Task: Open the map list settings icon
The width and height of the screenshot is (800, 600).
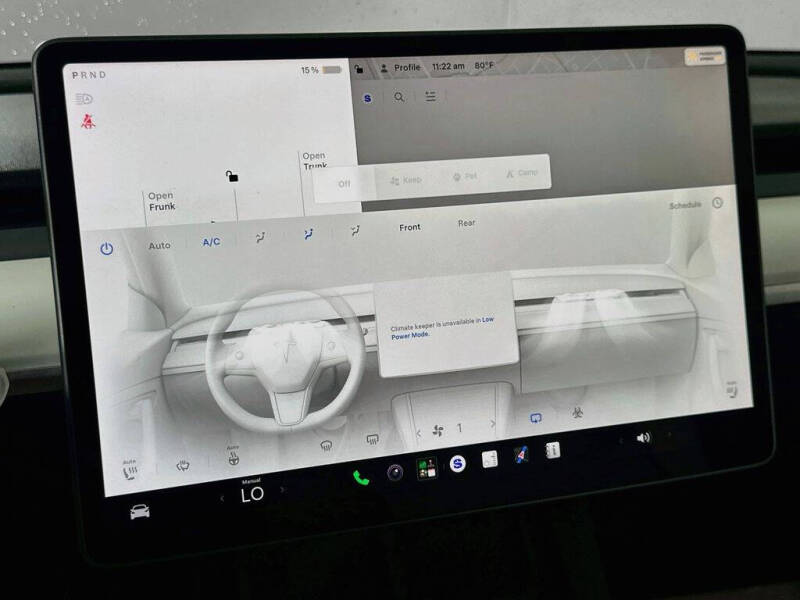Action: (x=431, y=96)
